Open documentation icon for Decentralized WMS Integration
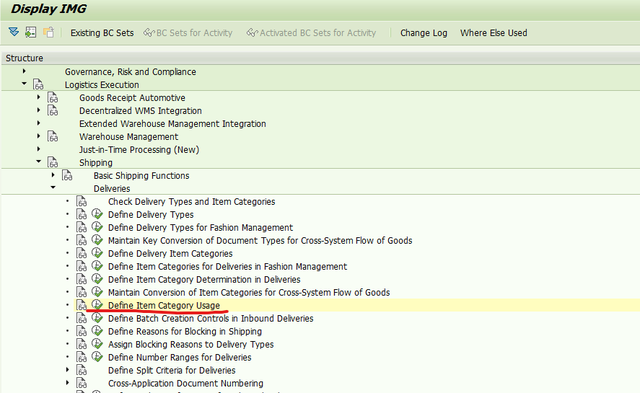The width and height of the screenshot is (640, 393). (x=52, y=111)
